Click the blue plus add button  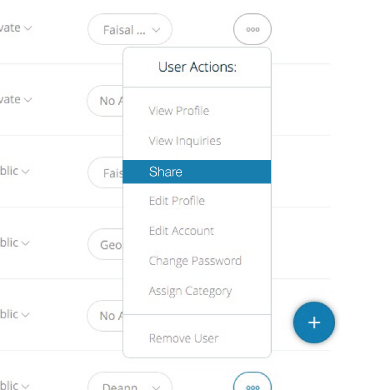314,322
